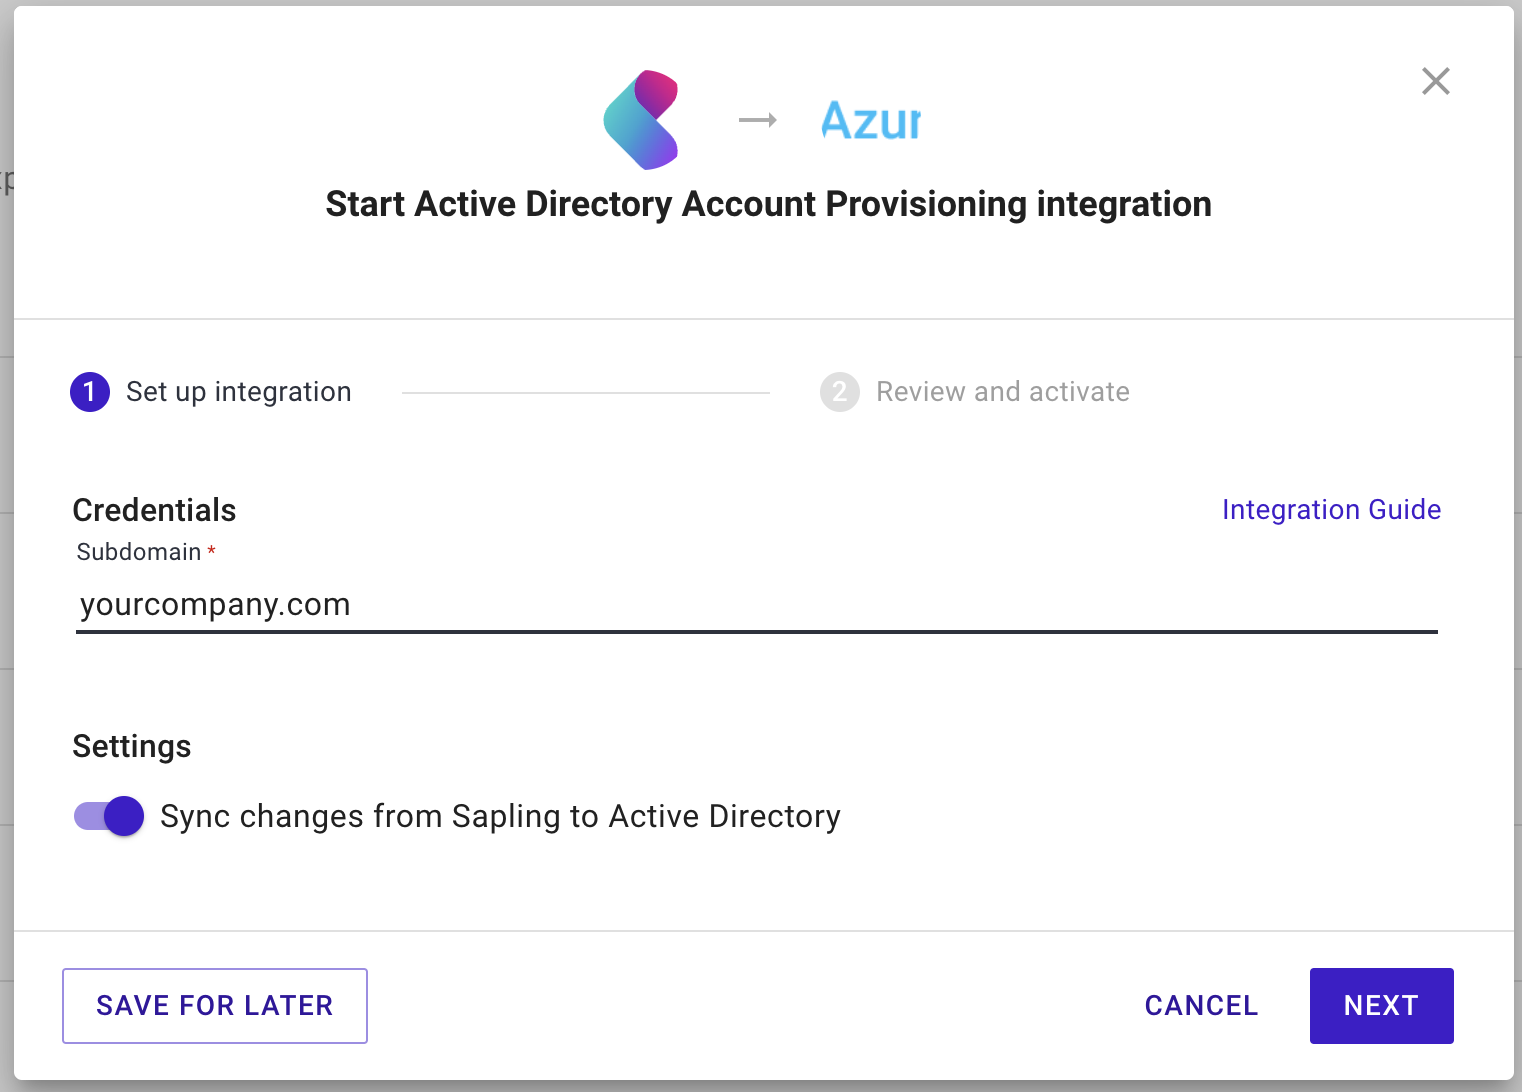
Task: Click the 'Sync changes from Sapling' label text
Action: 500,816
